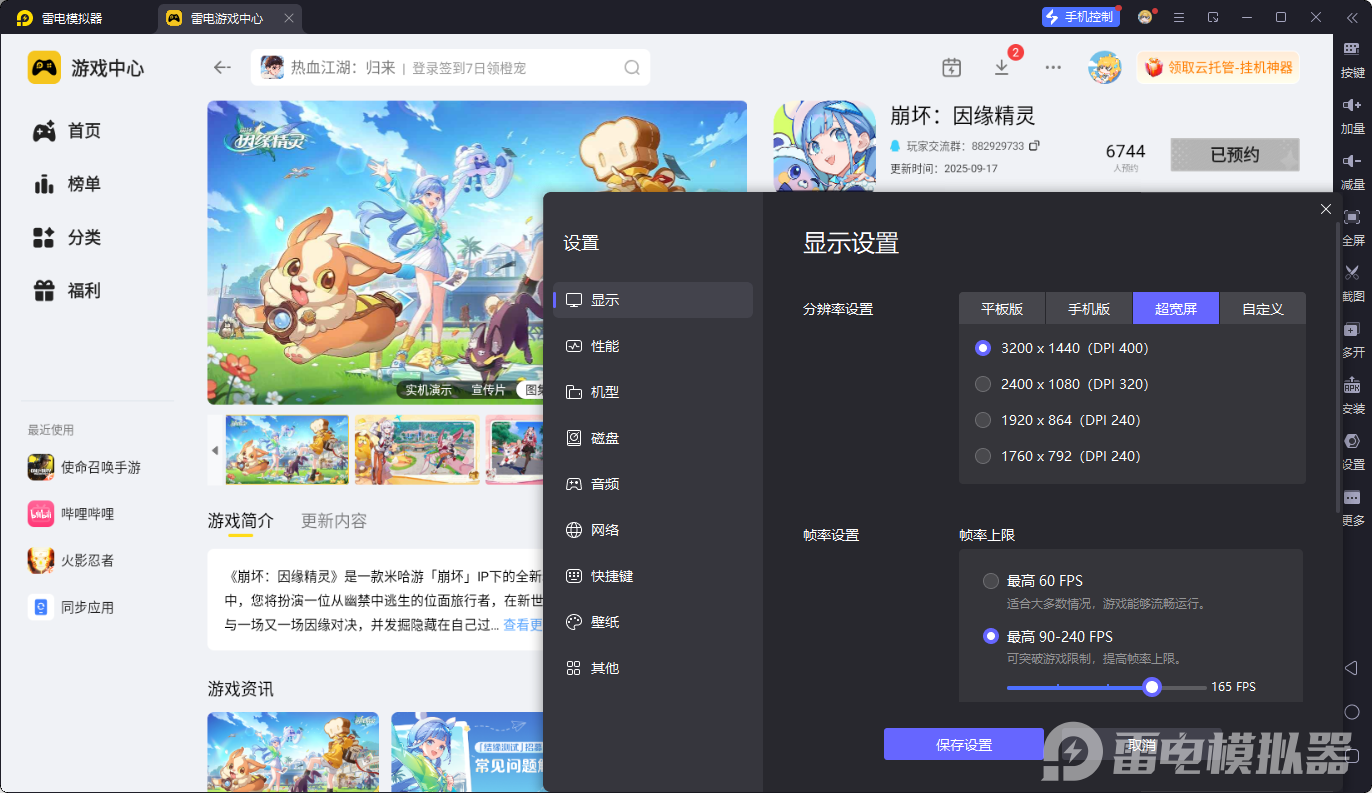Click the magnifier search icon
The width and height of the screenshot is (1372, 793).
pos(632,67)
